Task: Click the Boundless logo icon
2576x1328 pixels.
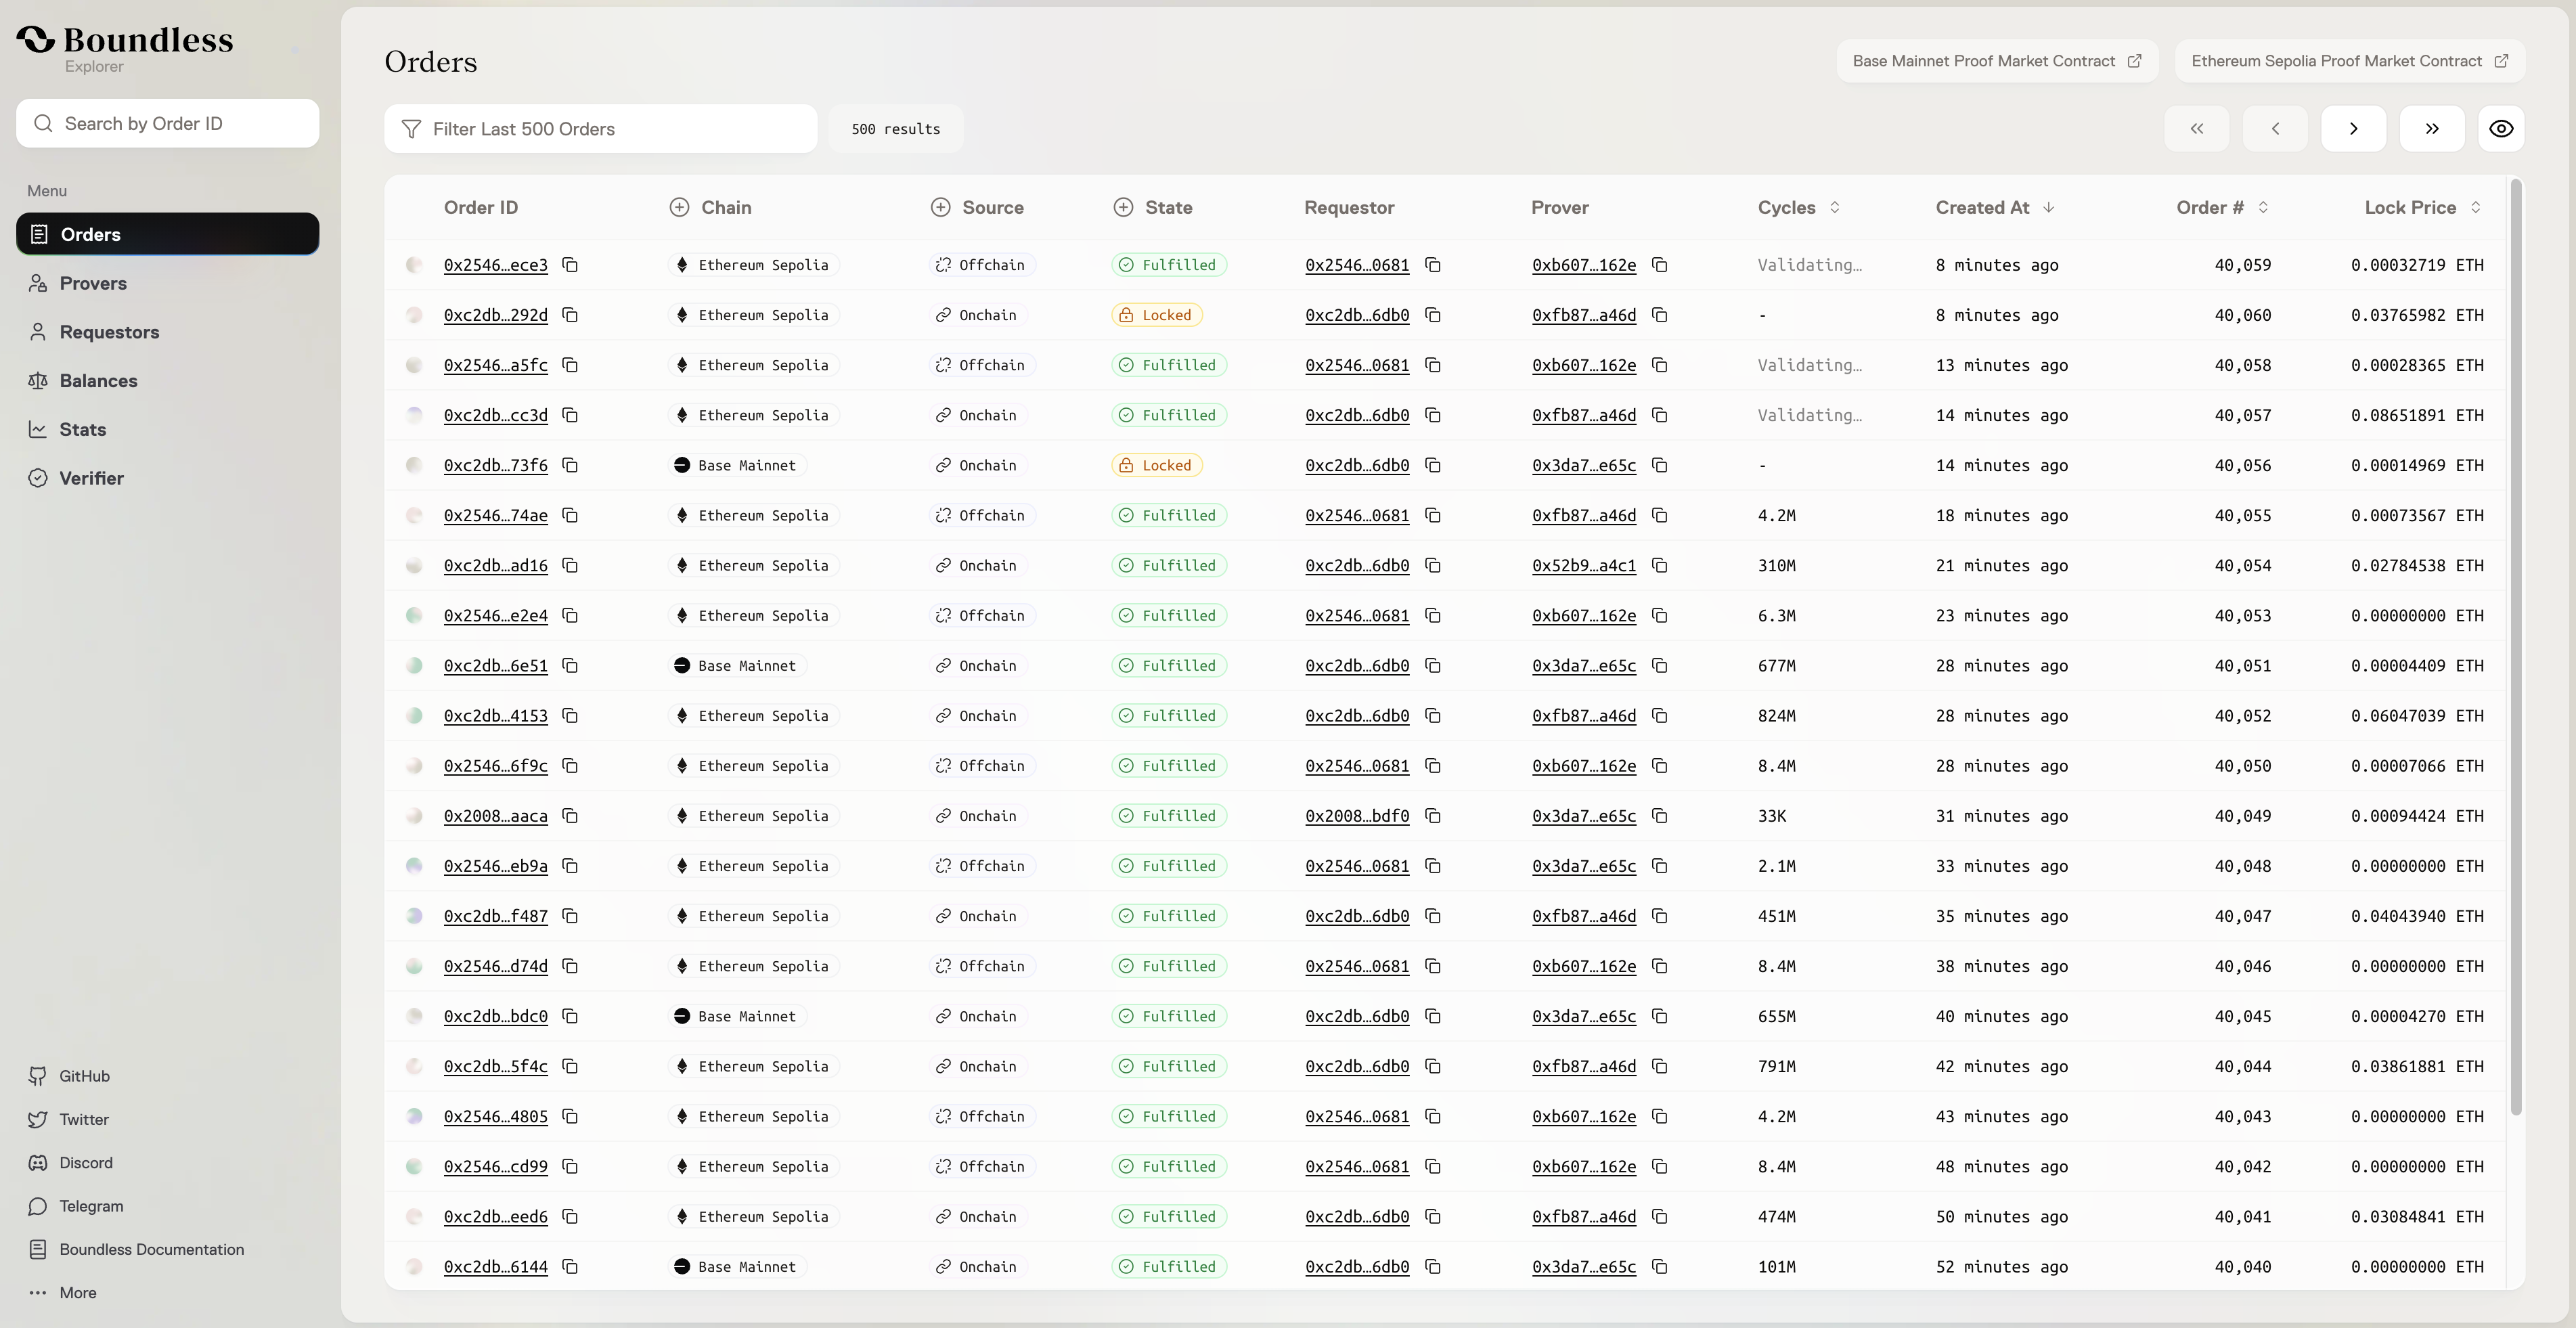Action: 36,40
